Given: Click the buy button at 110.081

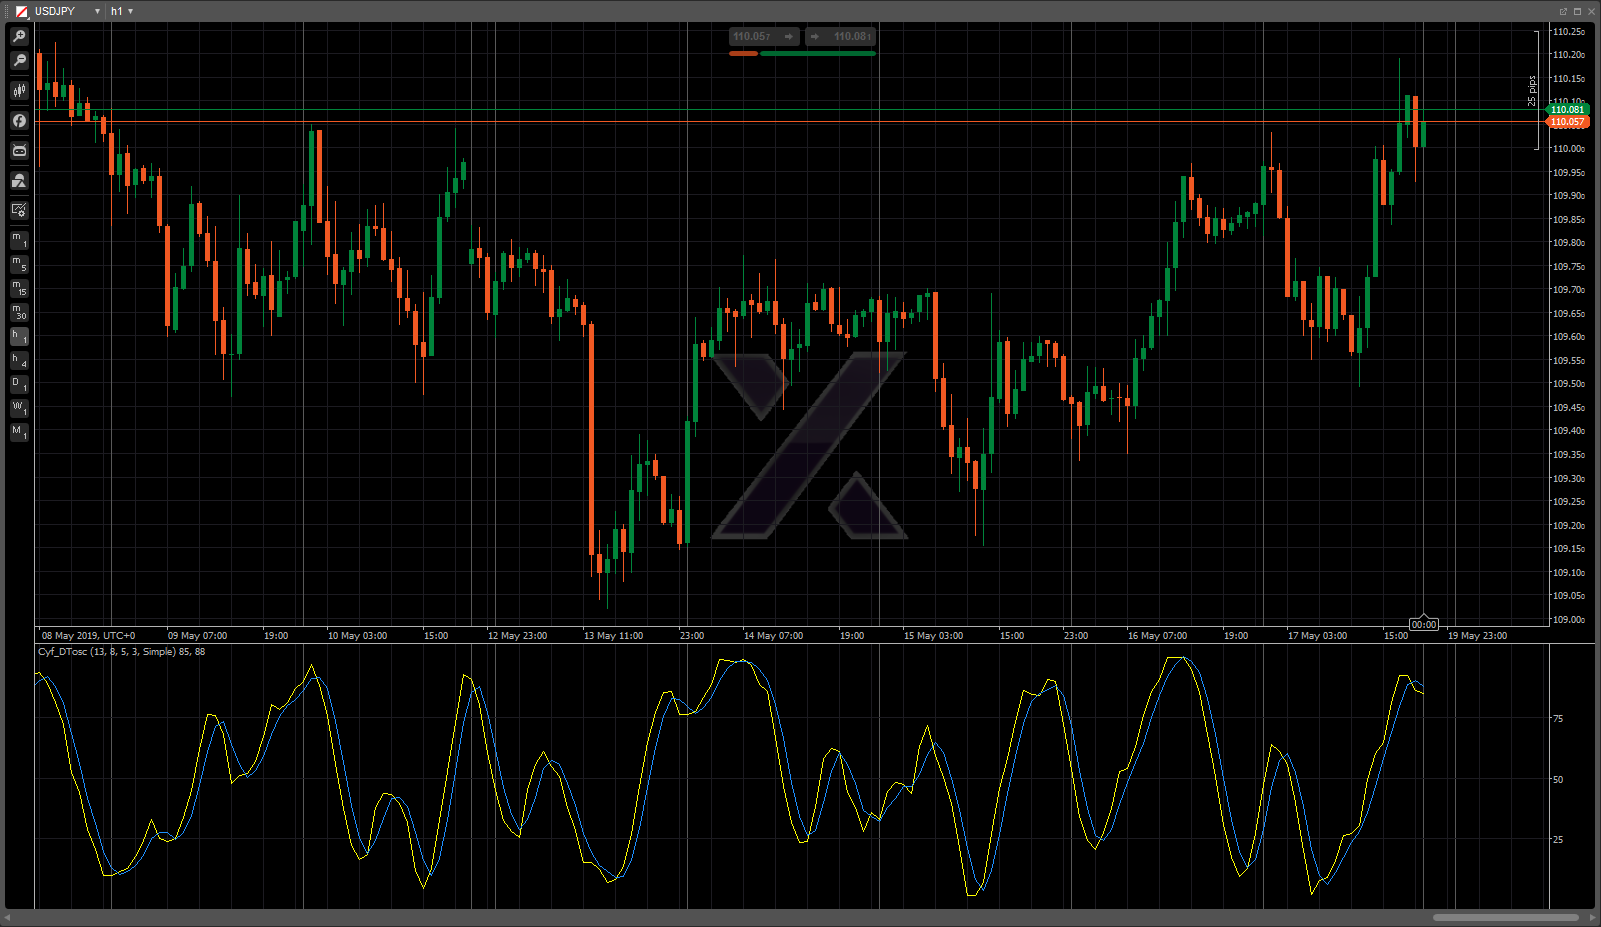Looking at the screenshot, I should point(841,37).
